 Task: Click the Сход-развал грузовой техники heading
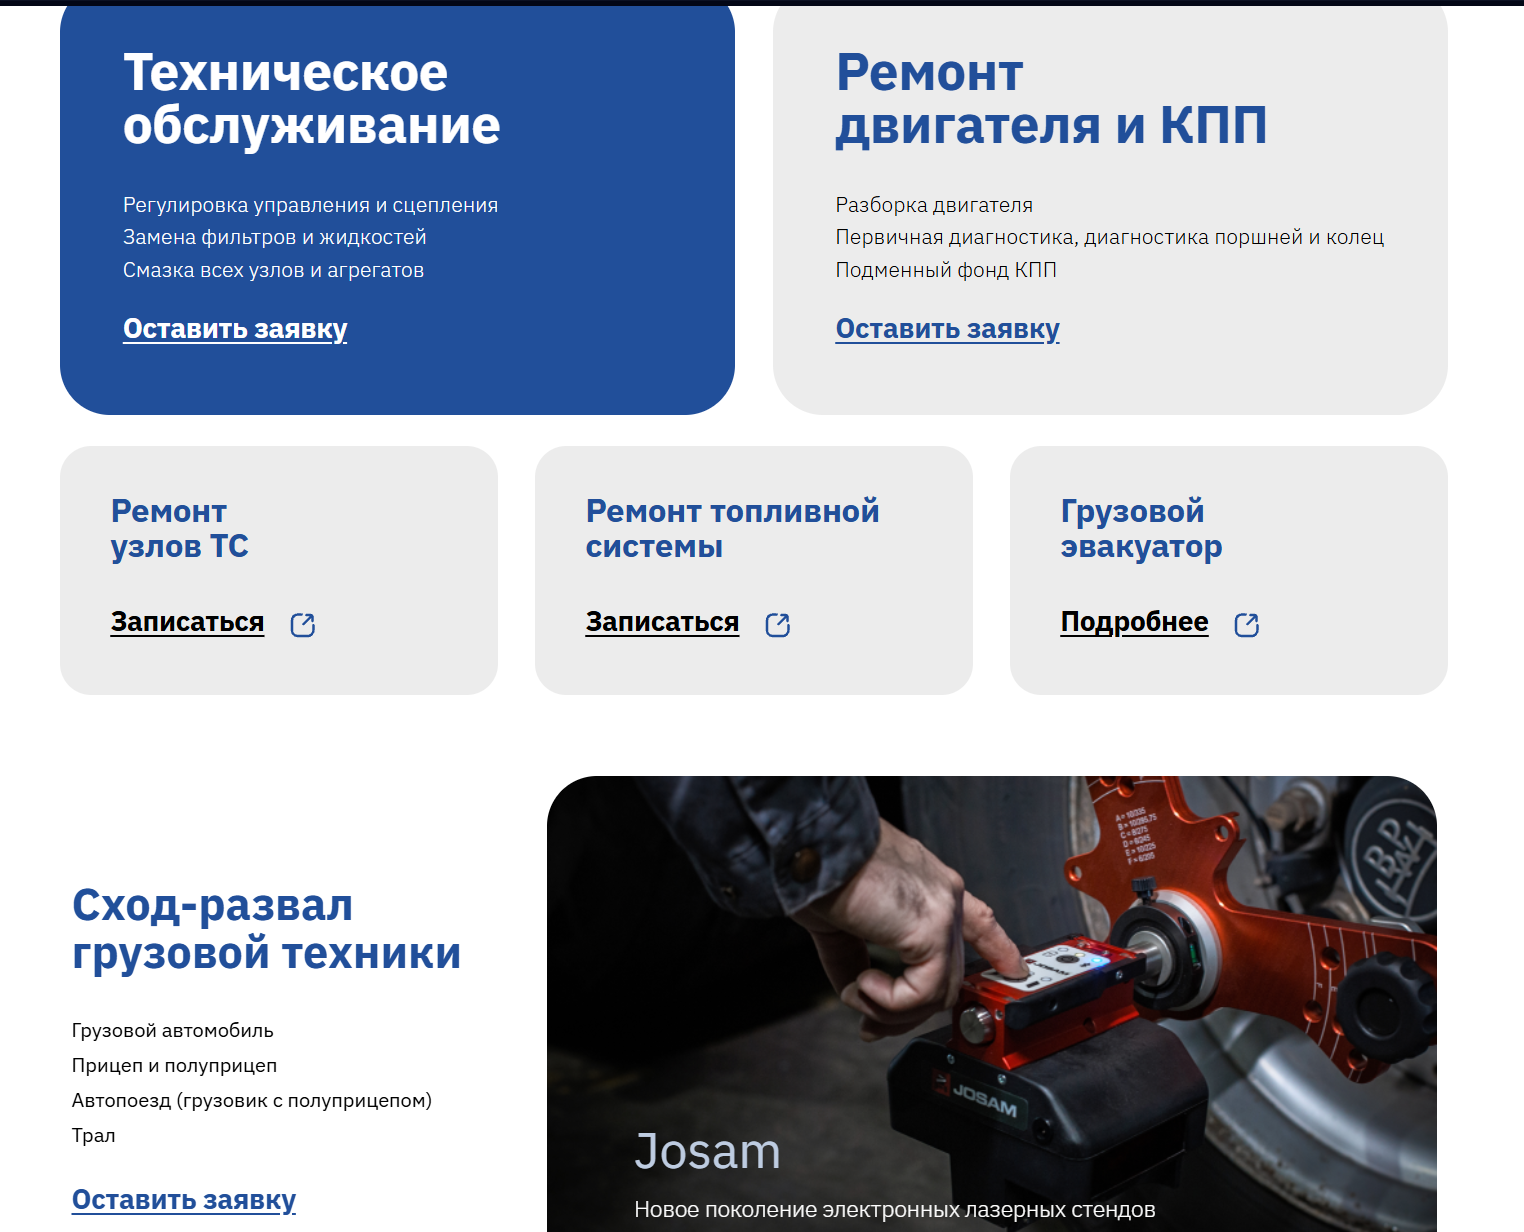(266, 930)
